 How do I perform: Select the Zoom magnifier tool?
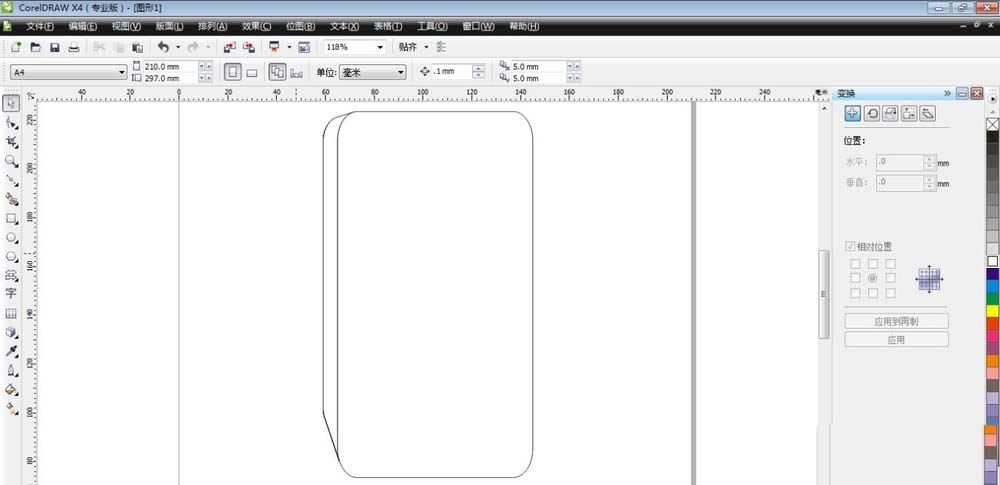click(x=11, y=161)
